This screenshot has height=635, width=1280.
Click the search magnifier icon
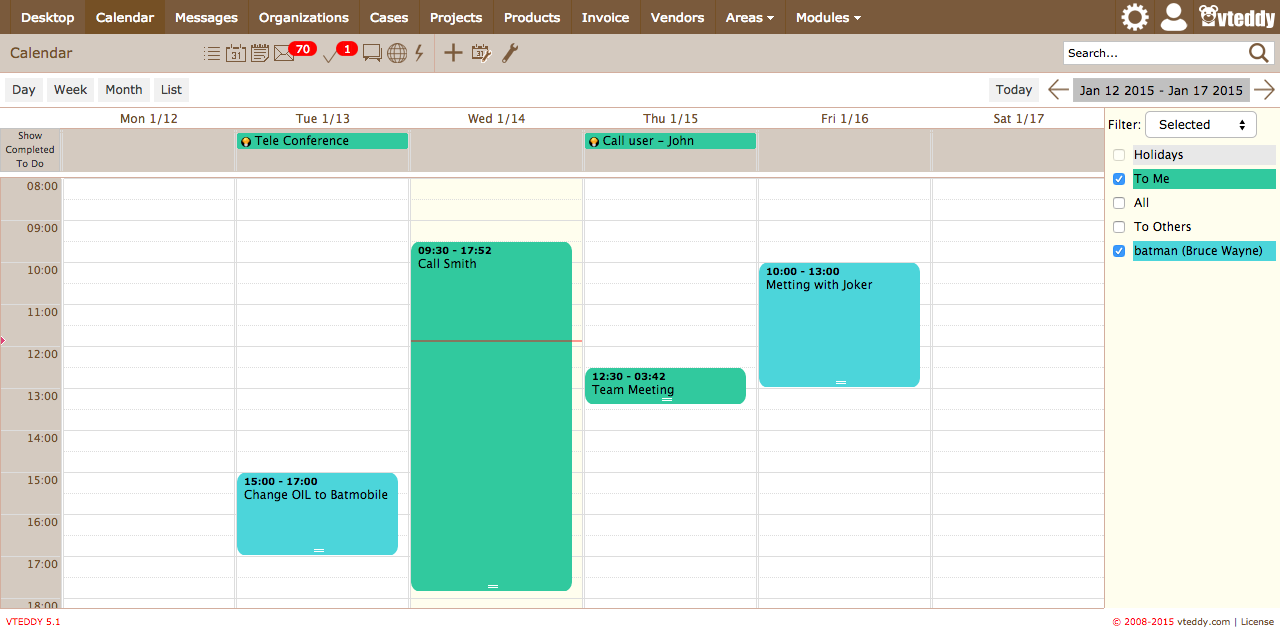(x=1258, y=54)
